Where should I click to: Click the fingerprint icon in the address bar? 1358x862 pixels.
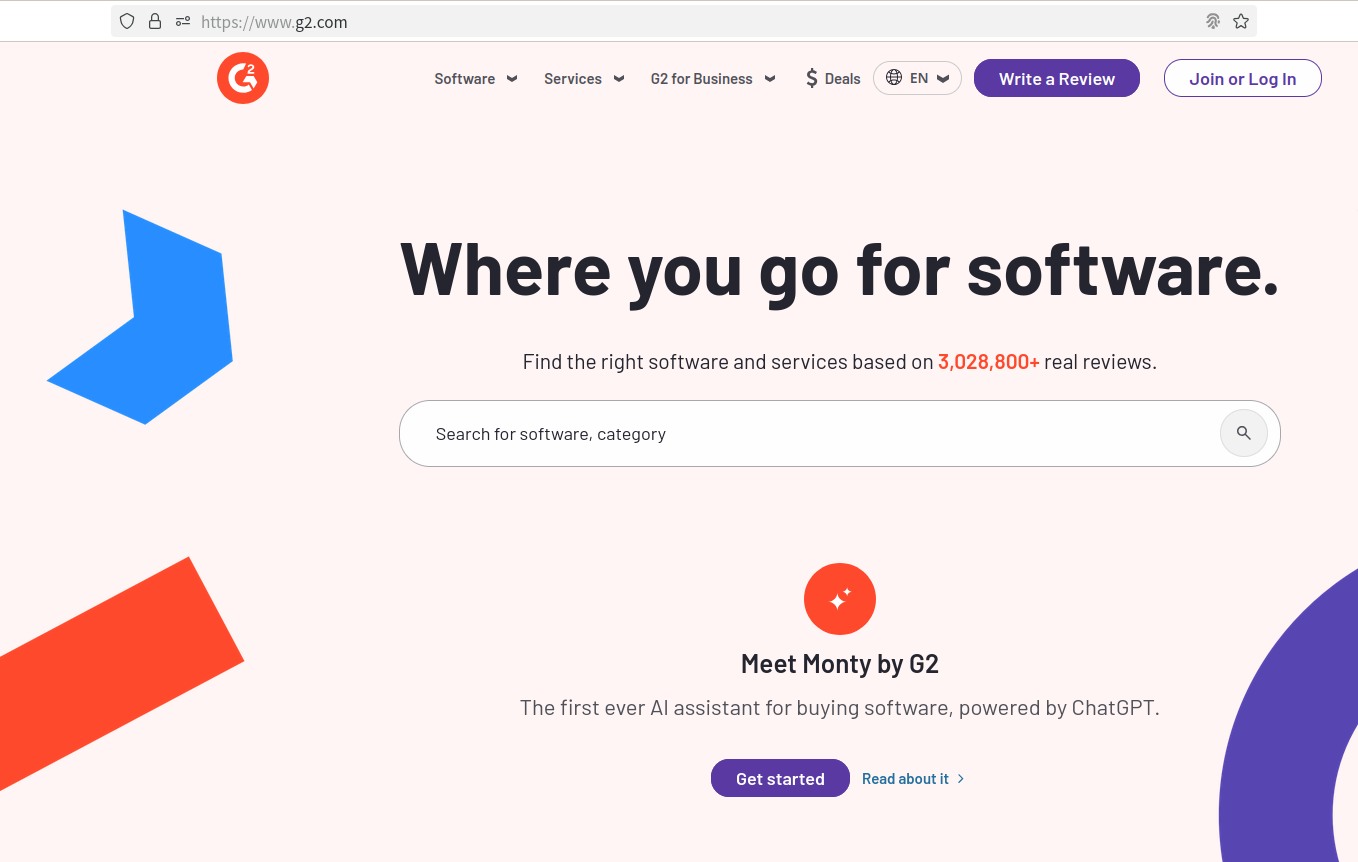[1213, 21]
